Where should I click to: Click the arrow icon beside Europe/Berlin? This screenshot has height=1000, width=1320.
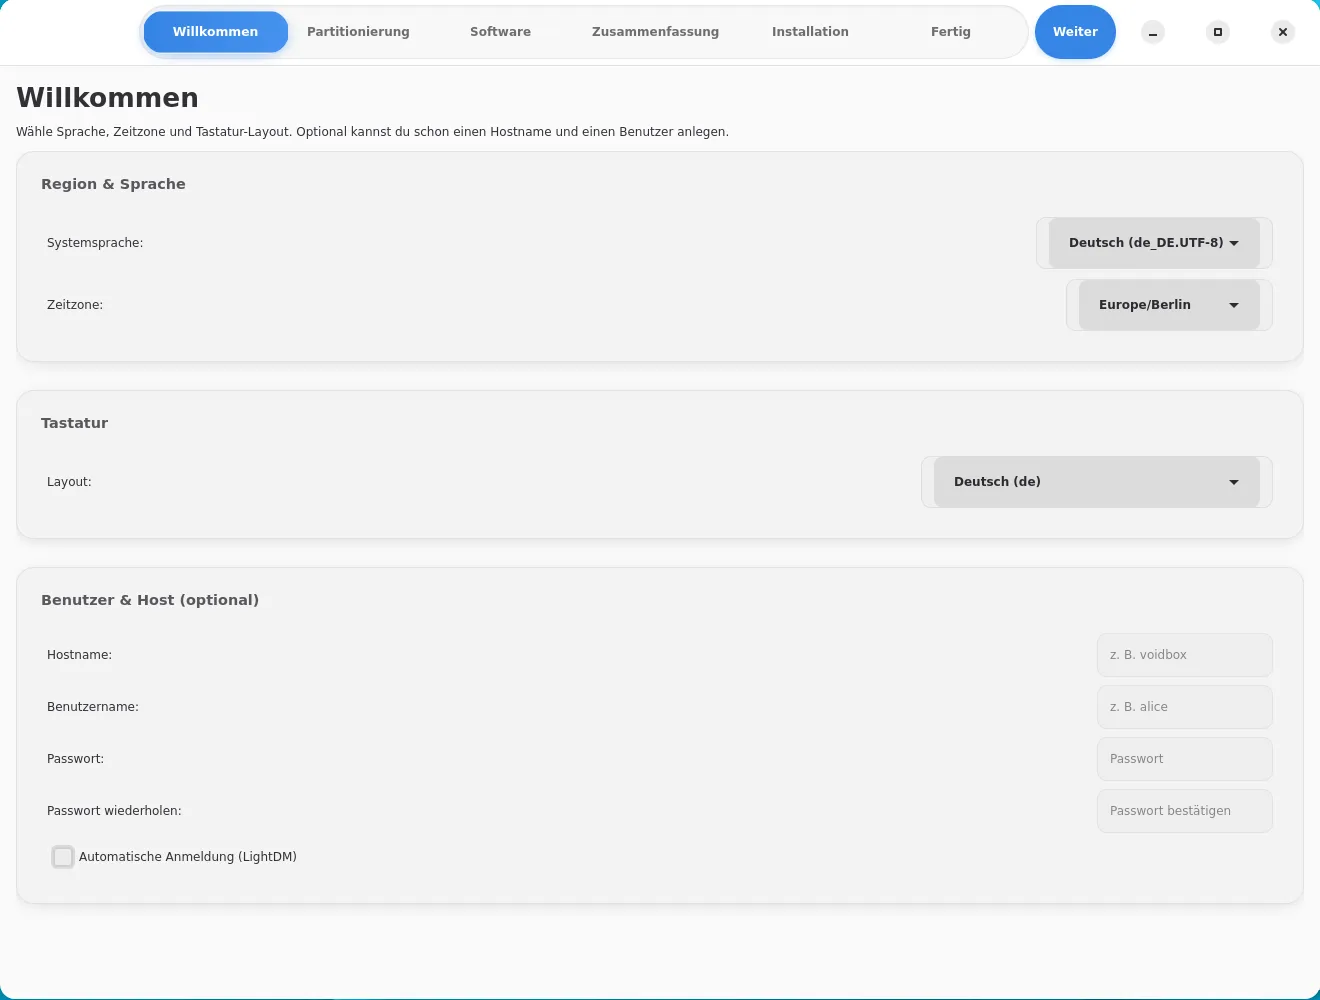coord(1234,305)
